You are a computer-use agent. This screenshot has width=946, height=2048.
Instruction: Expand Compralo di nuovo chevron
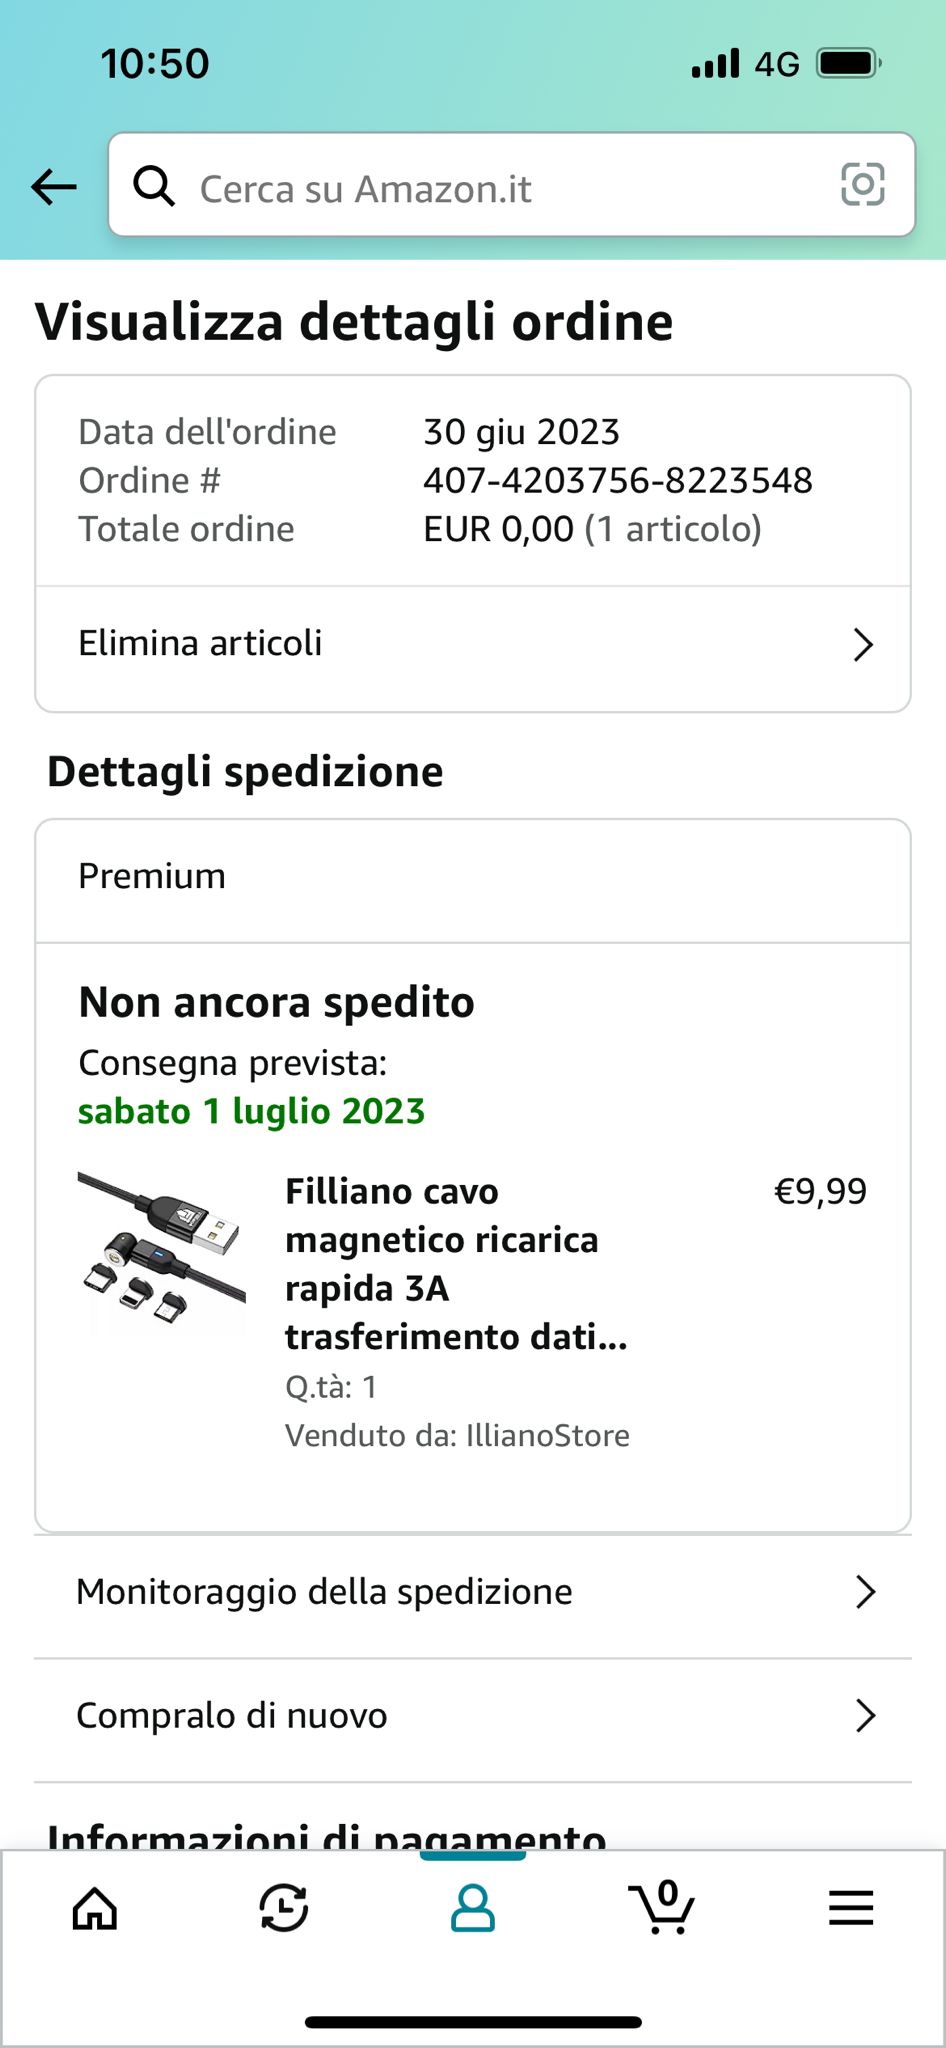point(865,1716)
